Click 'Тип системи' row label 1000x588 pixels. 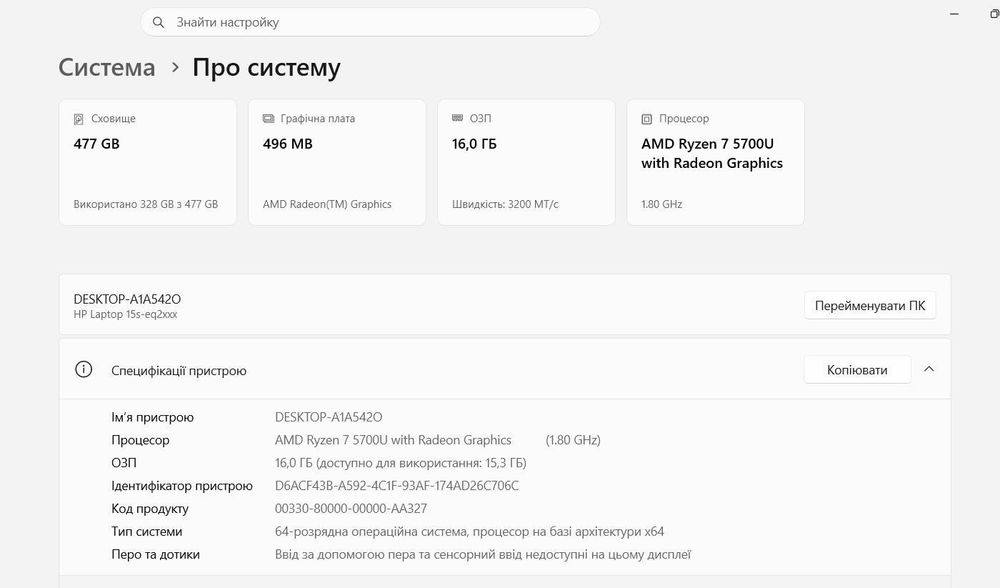tap(147, 531)
